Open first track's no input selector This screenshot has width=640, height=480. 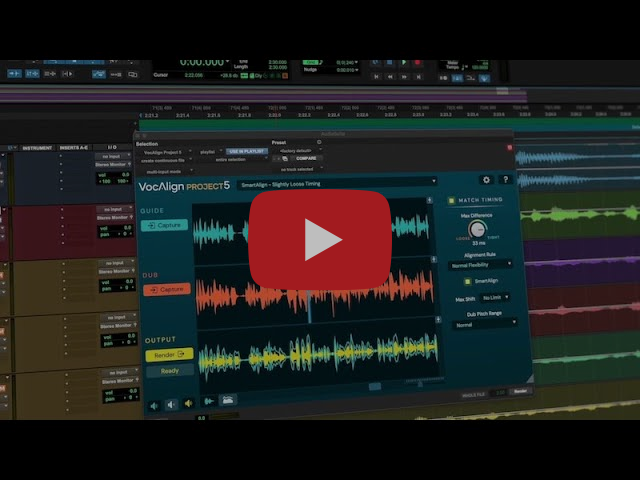click(x=113, y=156)
